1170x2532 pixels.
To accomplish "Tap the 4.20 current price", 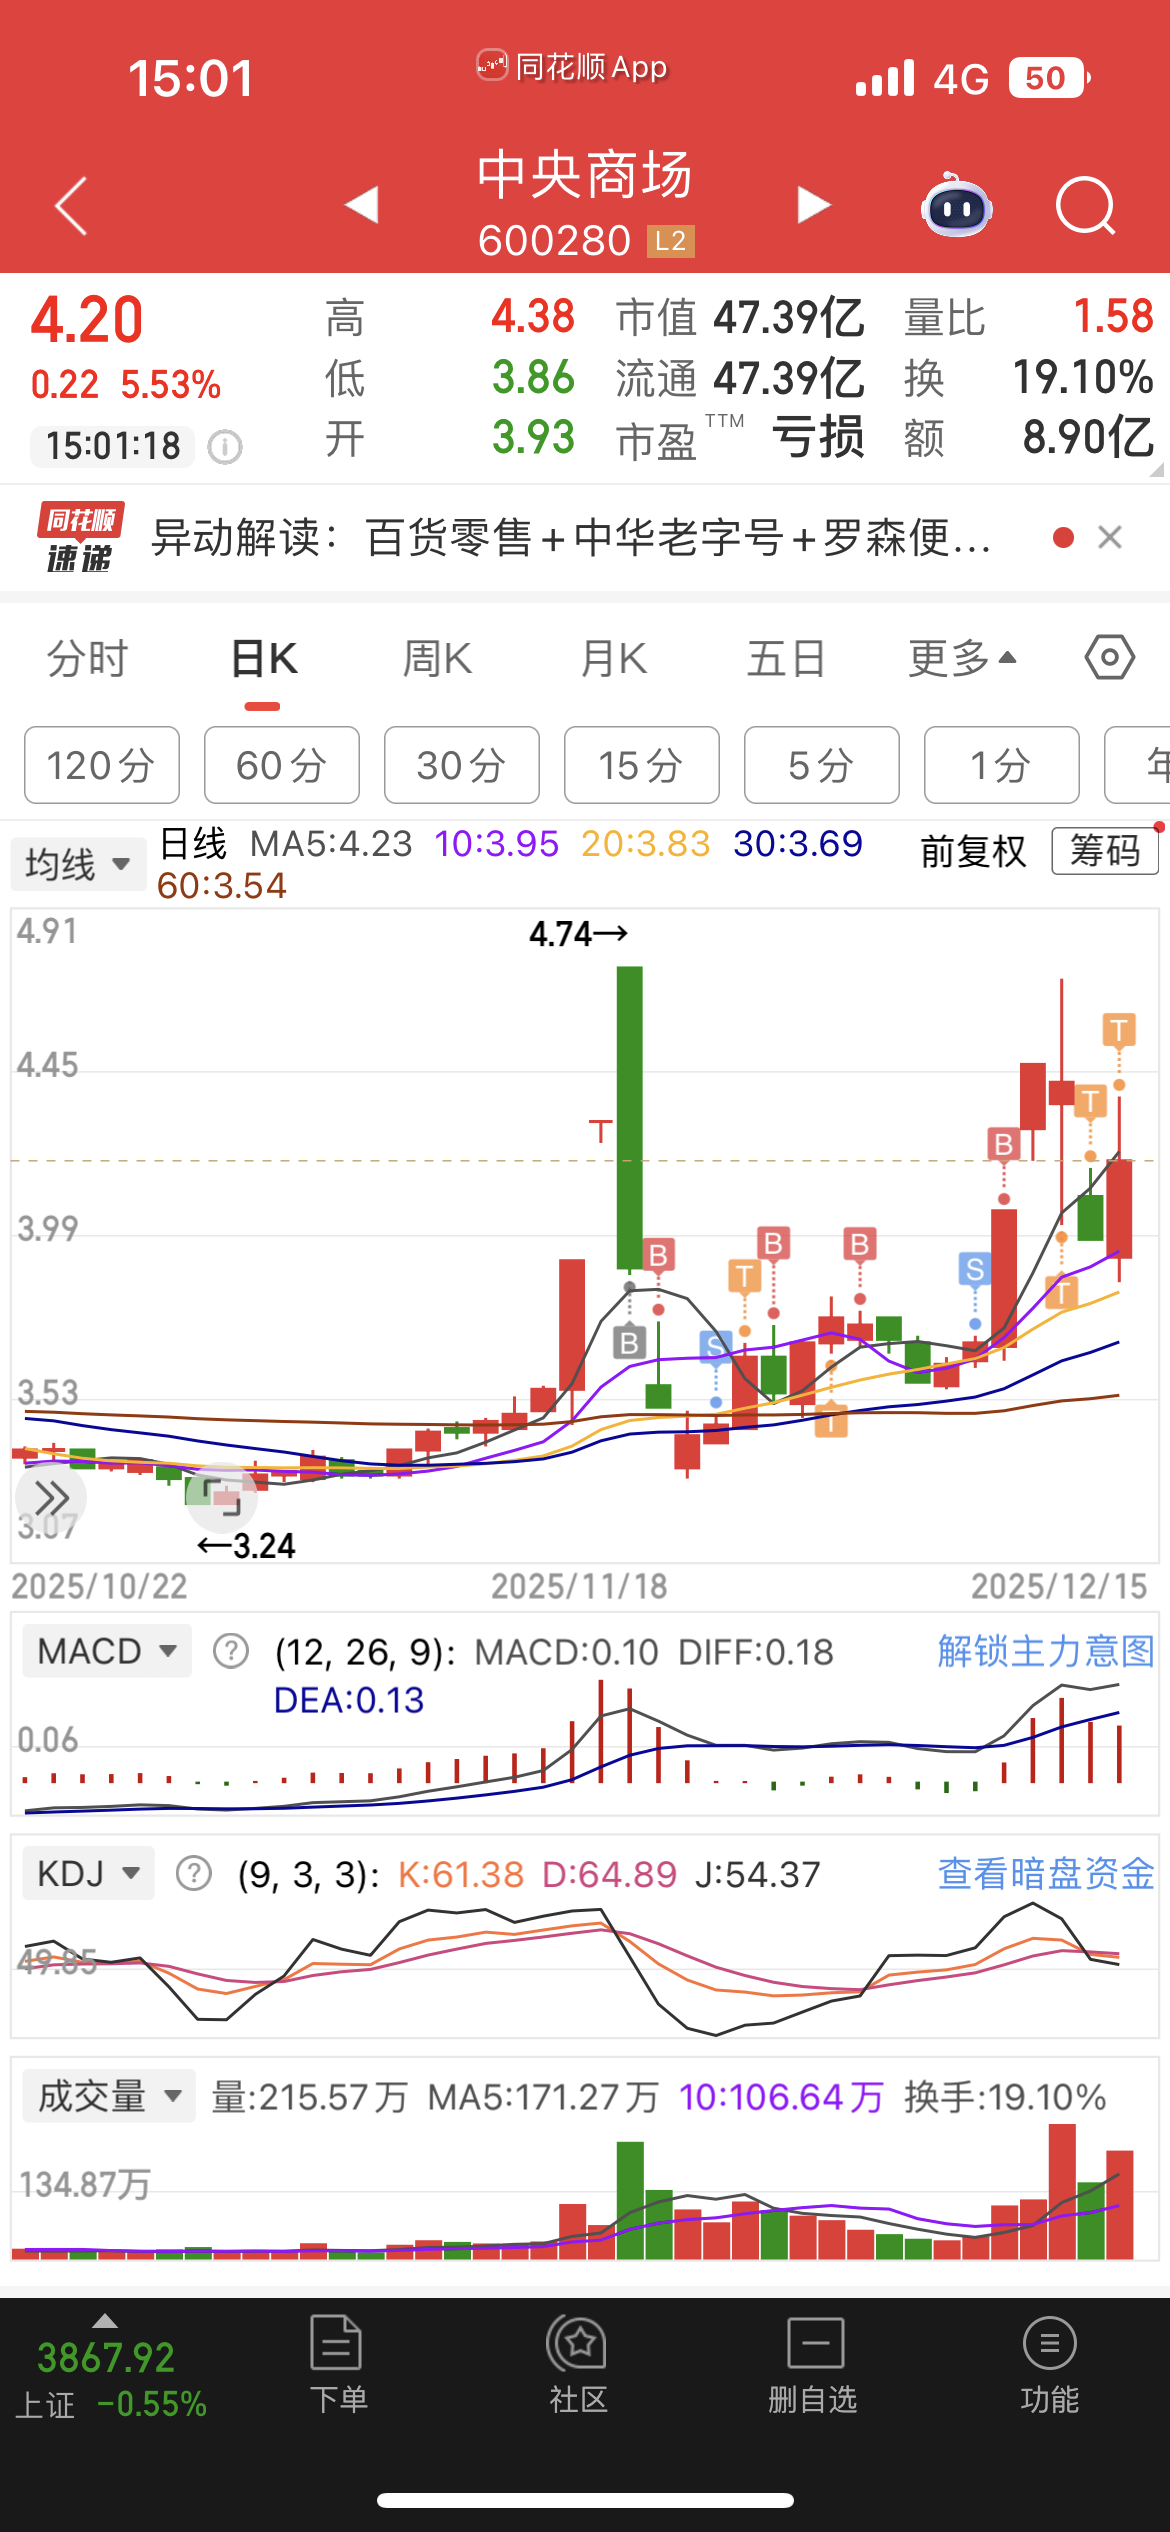I will tap(87, 320).
